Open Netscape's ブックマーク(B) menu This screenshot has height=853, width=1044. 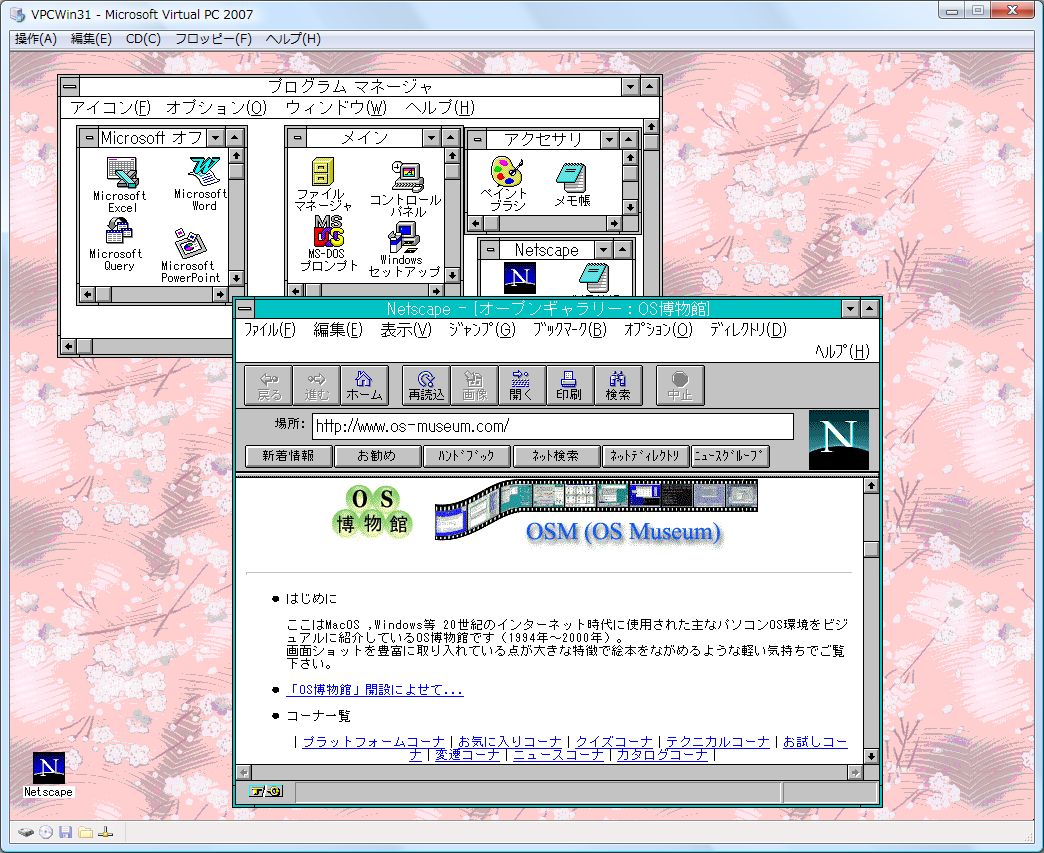point(570,330)
